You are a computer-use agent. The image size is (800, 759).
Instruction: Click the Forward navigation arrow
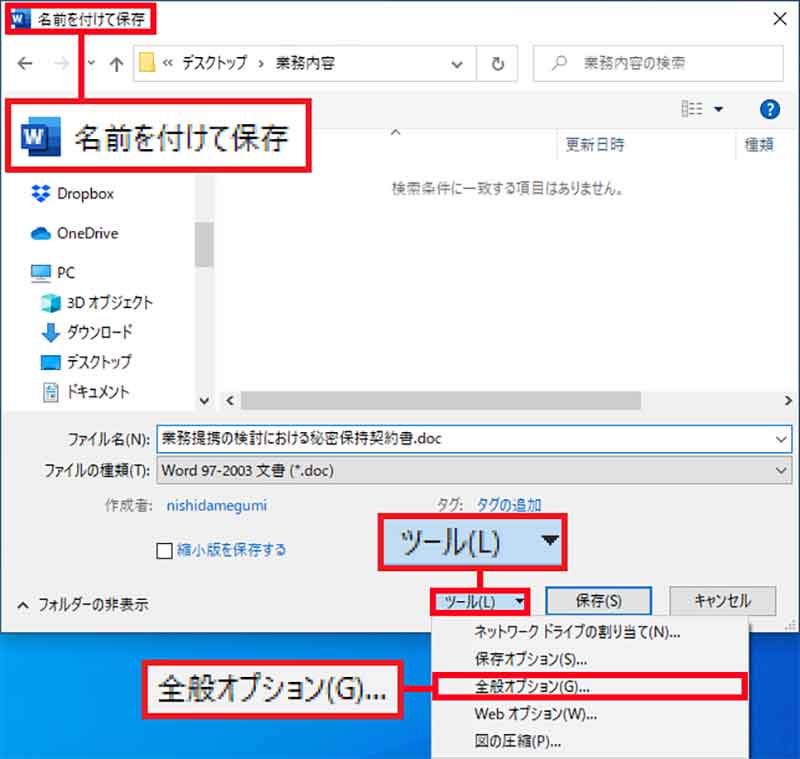tap(61, 63)
